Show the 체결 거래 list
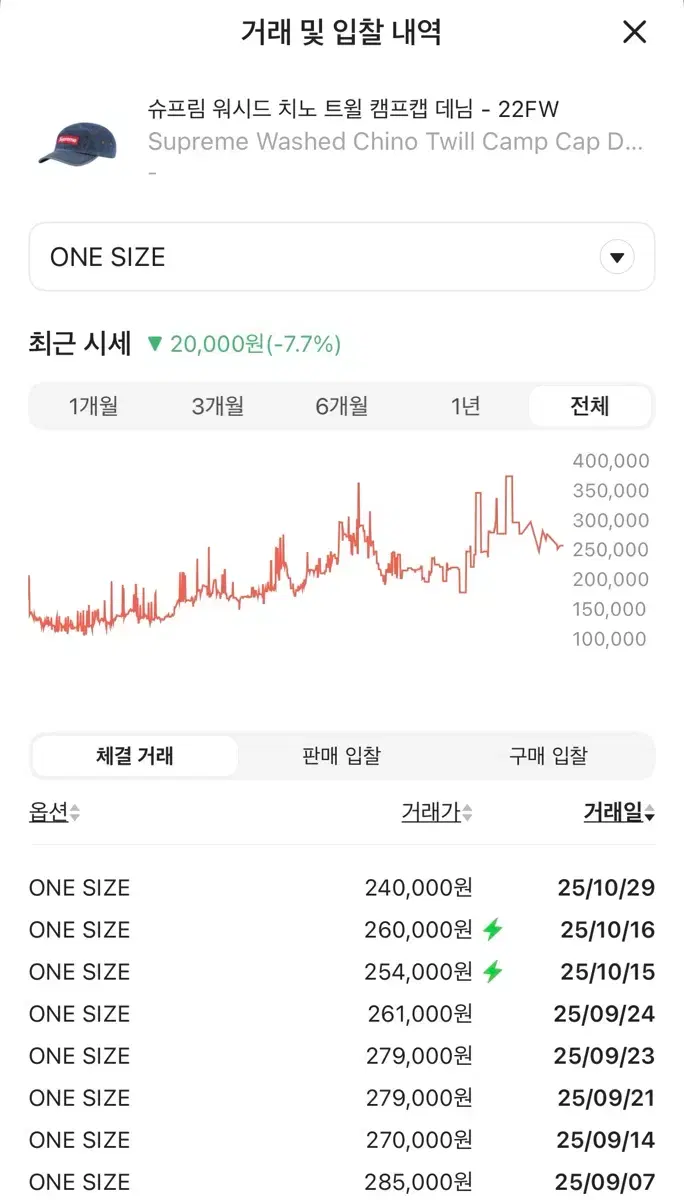Screen dimensions: 684x1200 (x=135, y=756)
